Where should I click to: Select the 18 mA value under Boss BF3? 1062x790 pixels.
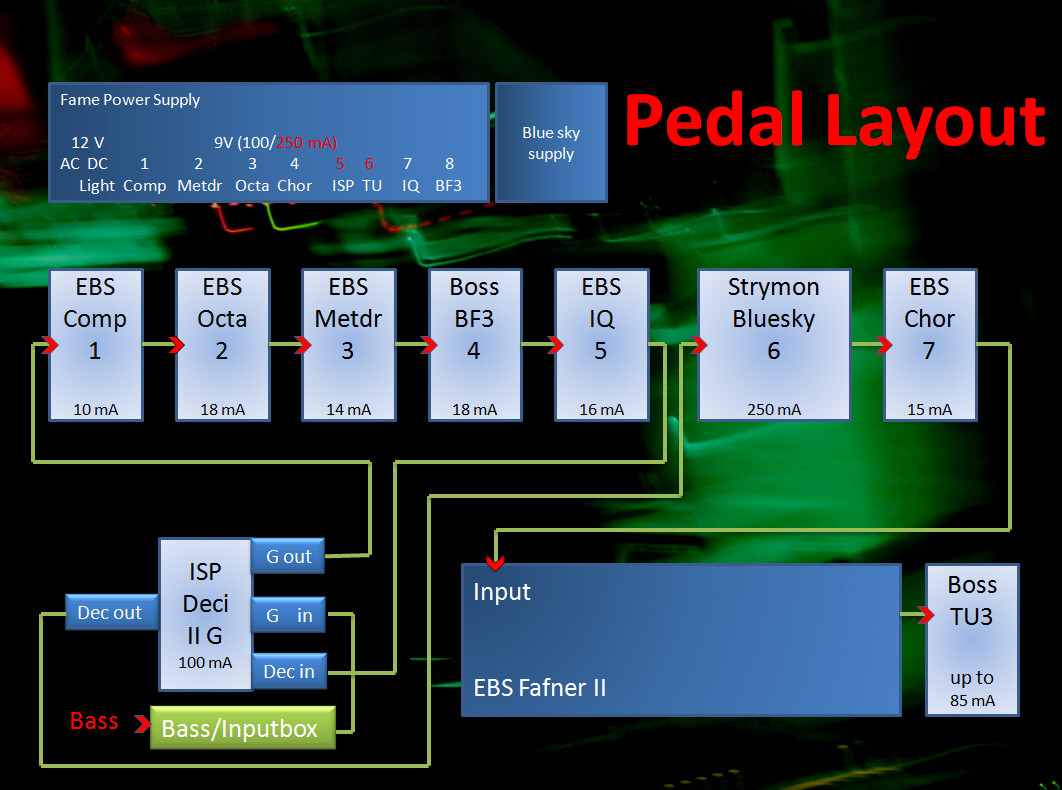coord(475,410)
